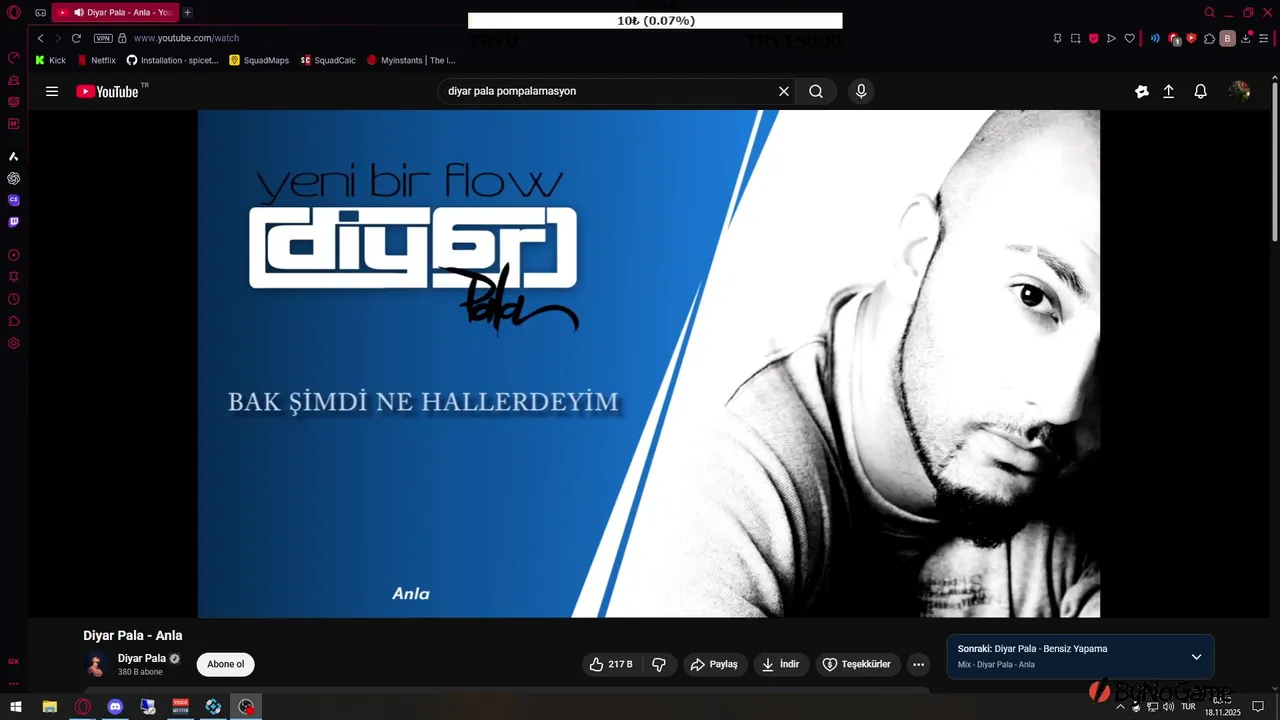Open Twitch in the Opera sidebar

(14, 222)
